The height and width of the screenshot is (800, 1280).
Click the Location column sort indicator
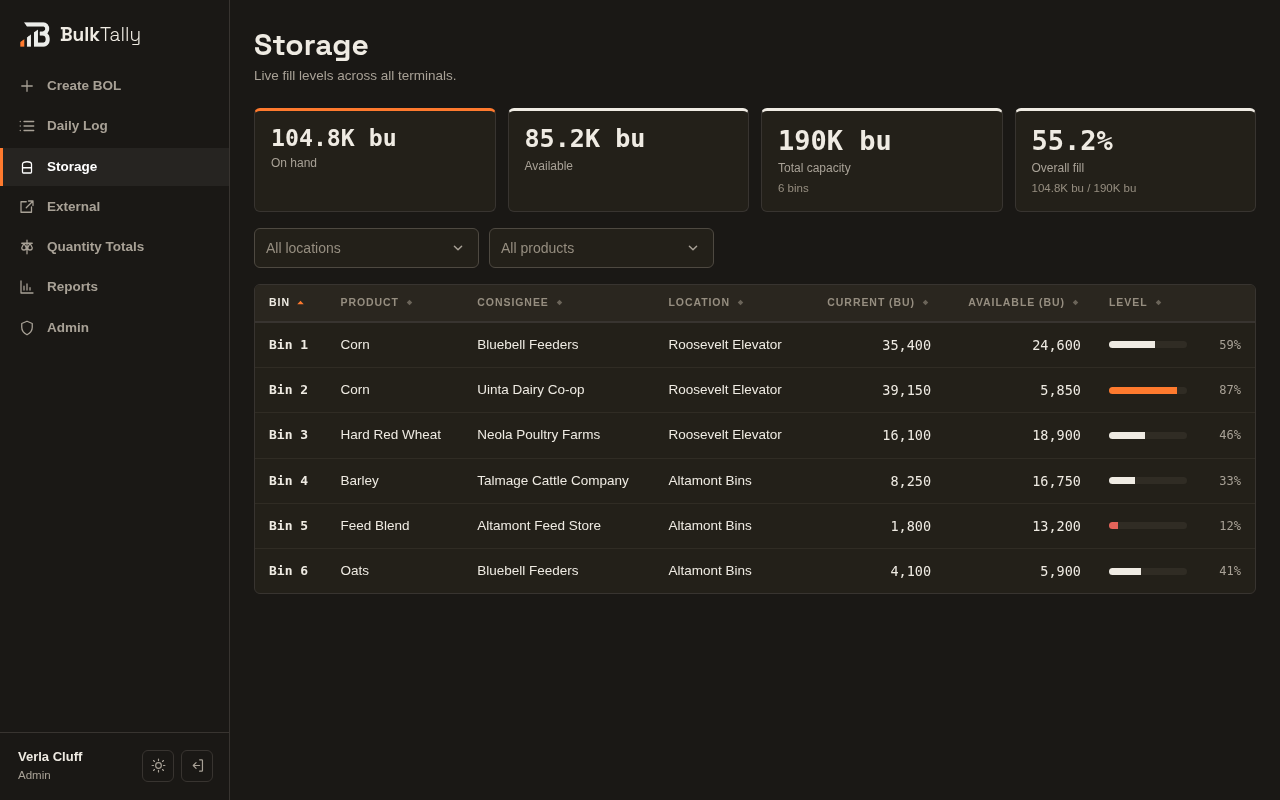[740, 302]
